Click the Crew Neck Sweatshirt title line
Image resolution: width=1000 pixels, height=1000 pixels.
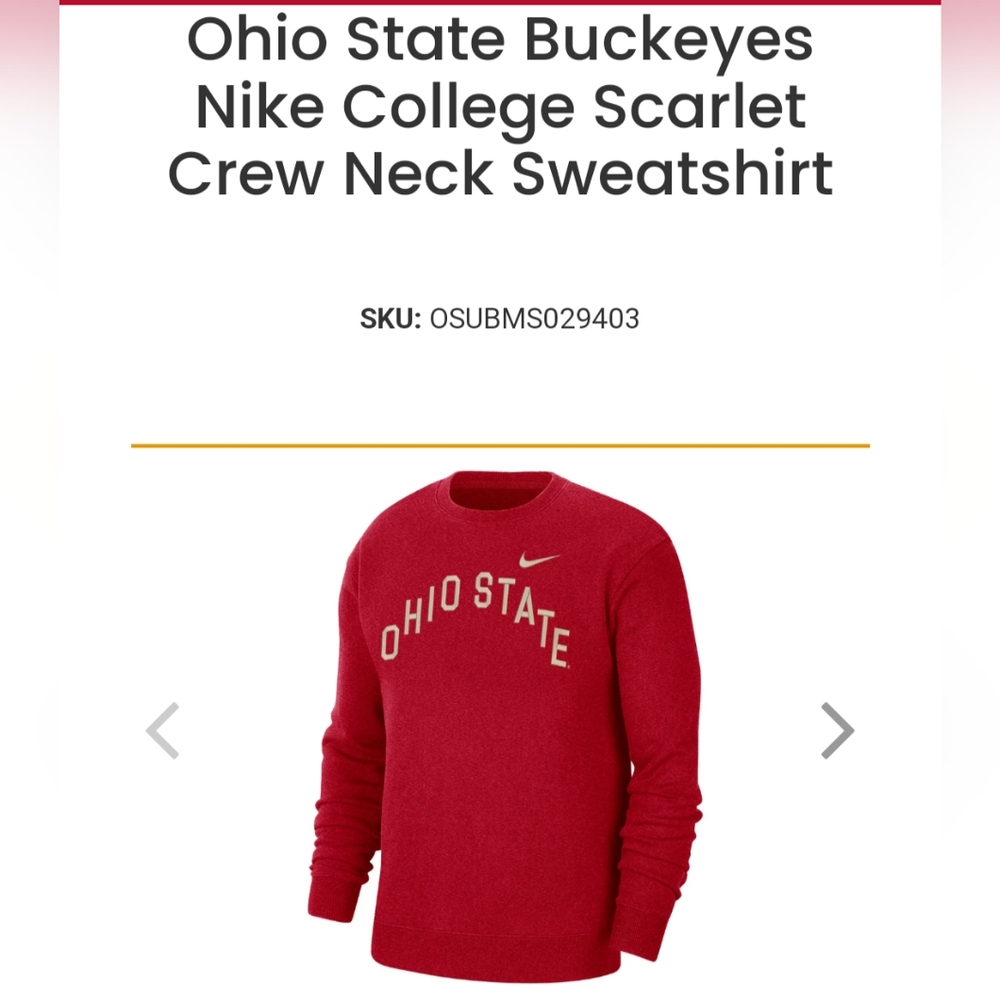(x=500, y=172)
